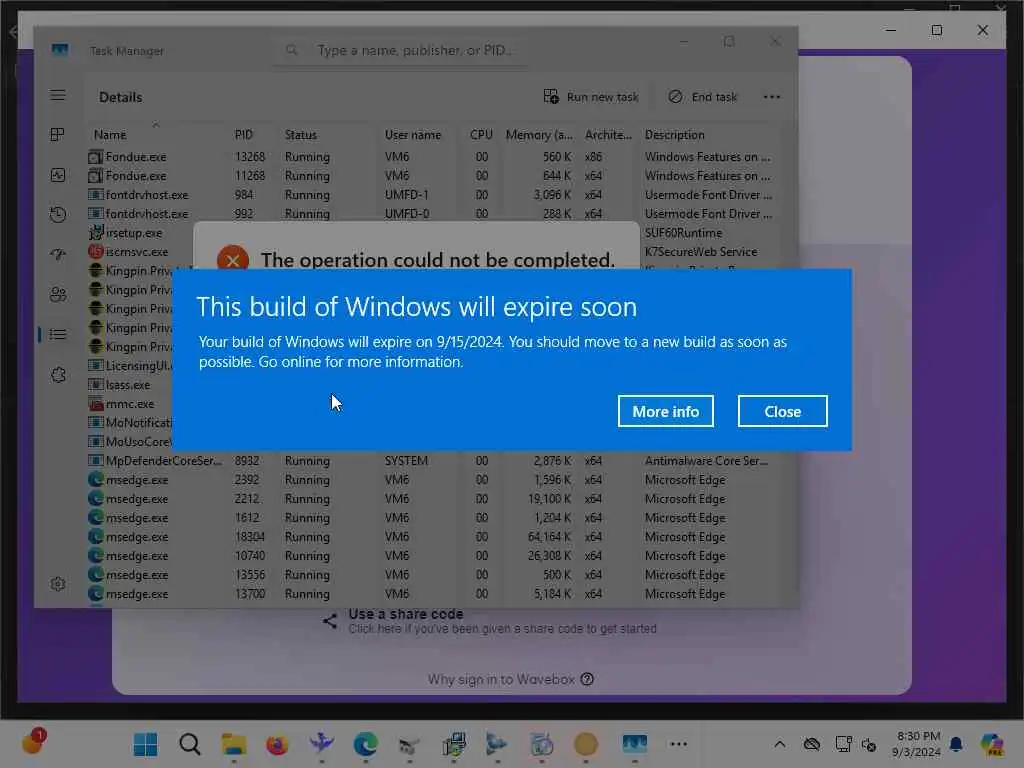Select fontdrvhost.exe row with PID 984

point(431,195)
